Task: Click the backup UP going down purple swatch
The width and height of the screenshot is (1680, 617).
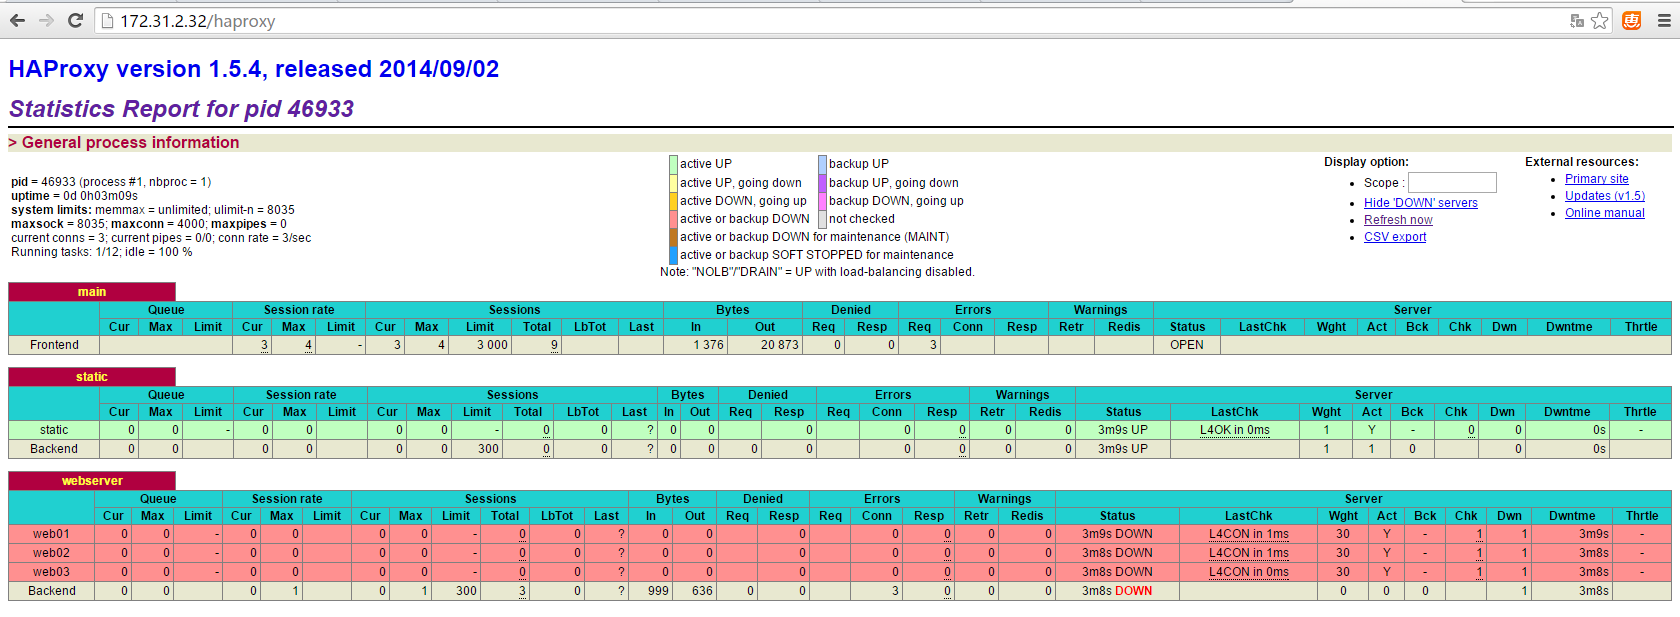Action: pos(822,183)
